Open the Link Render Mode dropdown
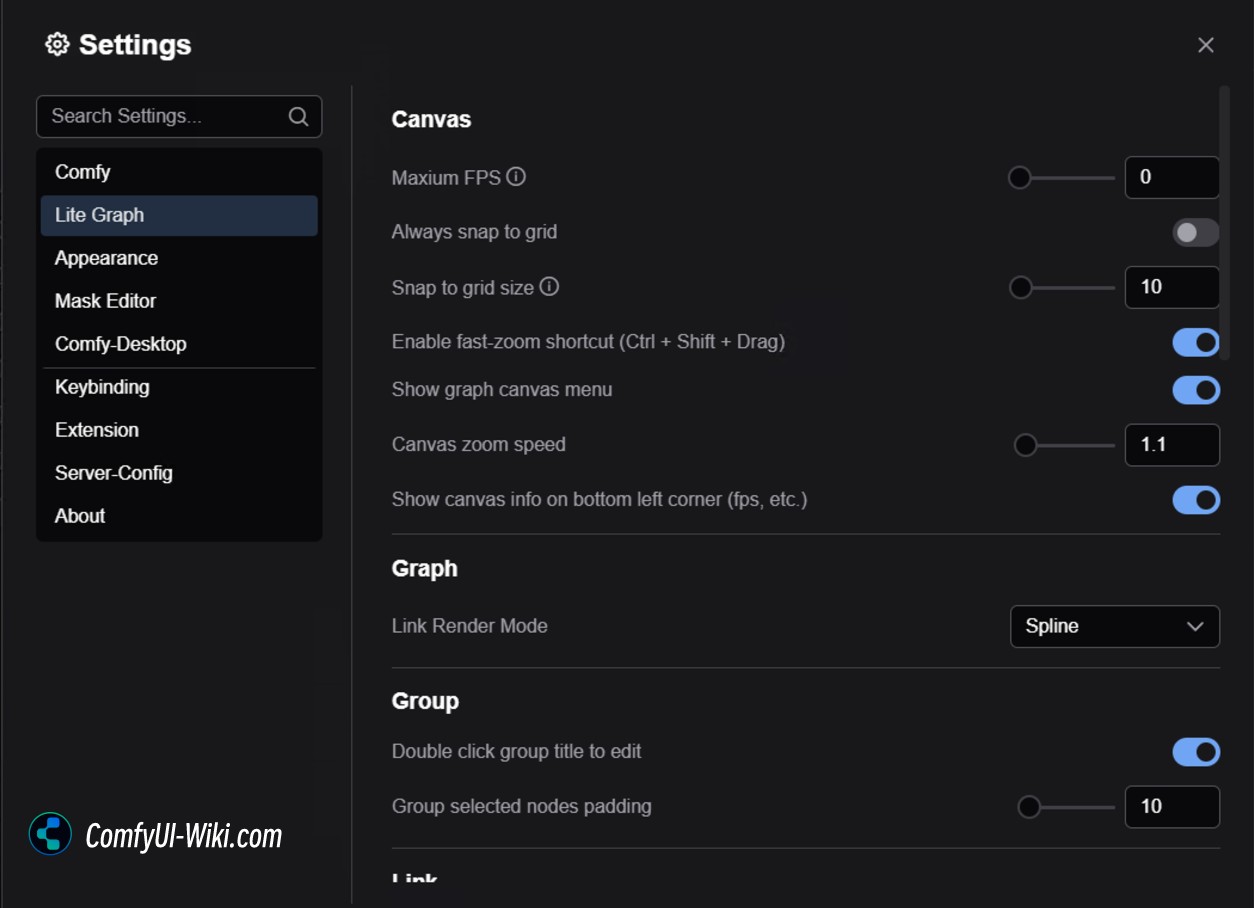The width and height of the screenshot is (1254, 908). (1115, 626)
